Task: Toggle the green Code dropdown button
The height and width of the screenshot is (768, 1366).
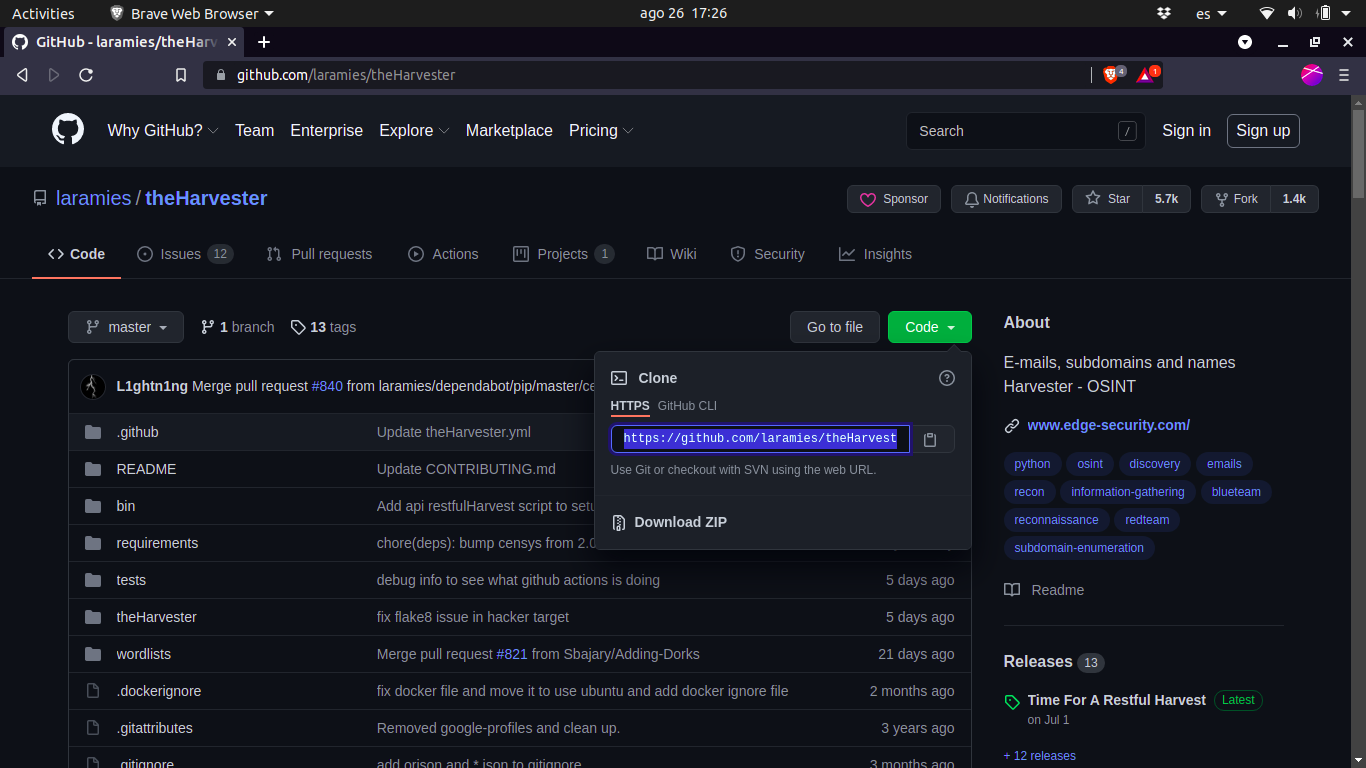Action: [x=930, y=327]
